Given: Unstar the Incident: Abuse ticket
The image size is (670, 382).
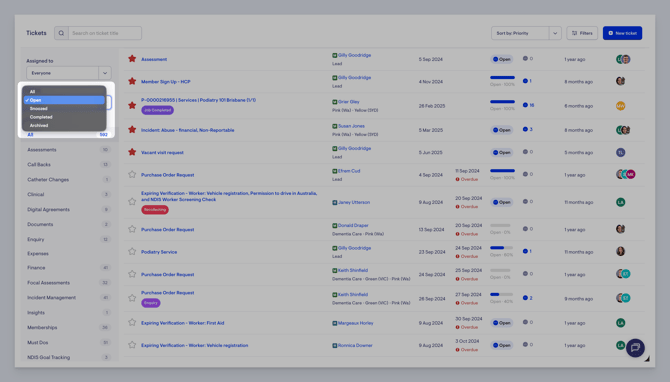Looking at the screenshot, I should [132, 129].
